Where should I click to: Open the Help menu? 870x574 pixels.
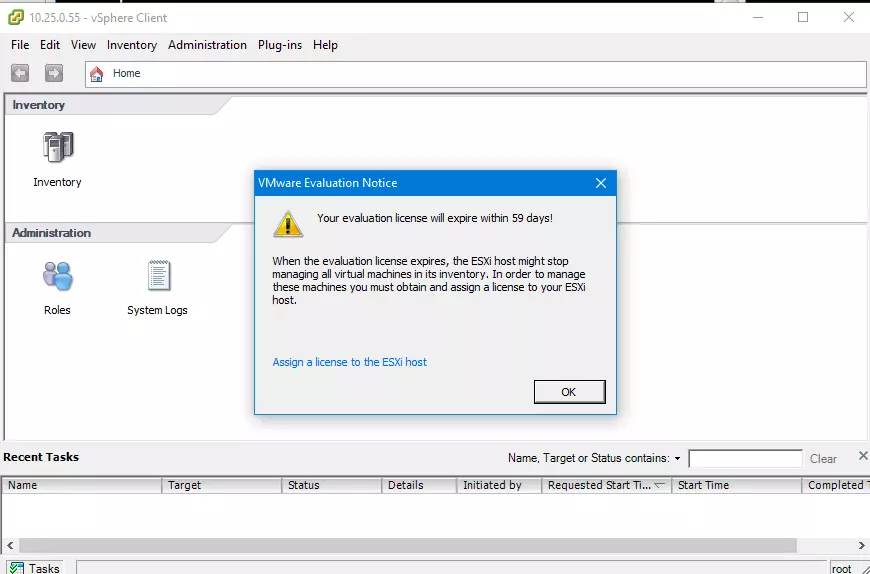click(325, 45)
